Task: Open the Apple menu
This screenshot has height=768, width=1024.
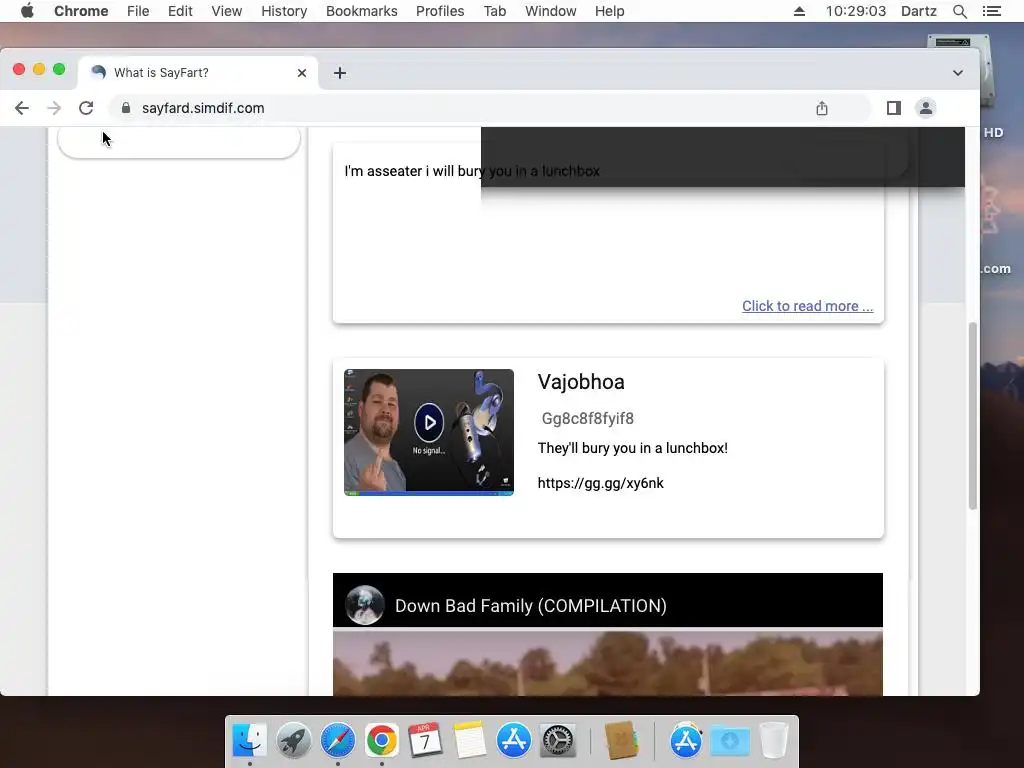Action: click(27, 11)
